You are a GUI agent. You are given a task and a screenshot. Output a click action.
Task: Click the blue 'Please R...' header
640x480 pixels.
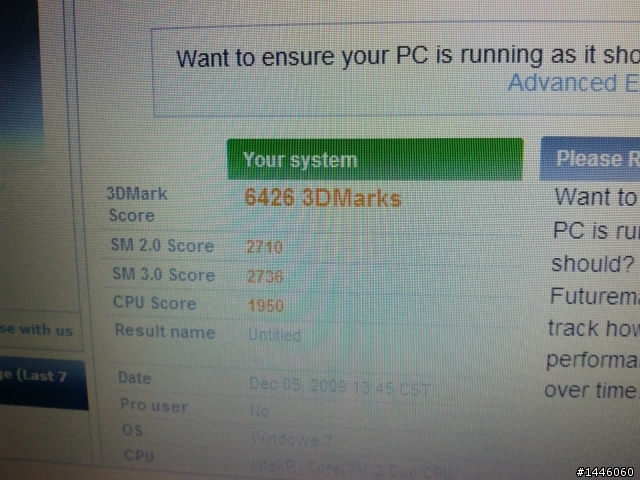[590, 159]
